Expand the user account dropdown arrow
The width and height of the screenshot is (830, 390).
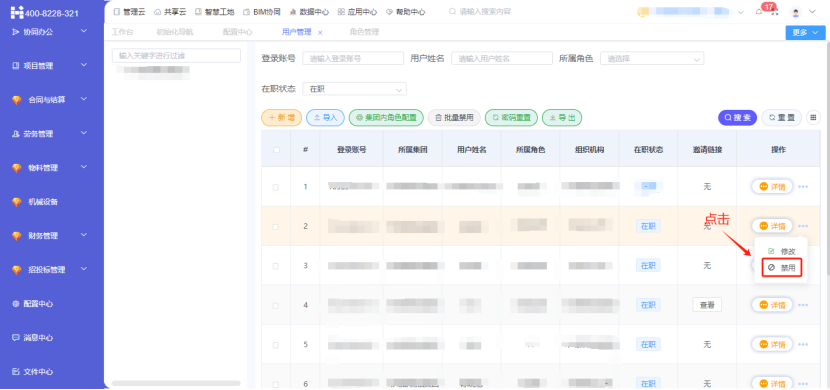tap(812, 12)
